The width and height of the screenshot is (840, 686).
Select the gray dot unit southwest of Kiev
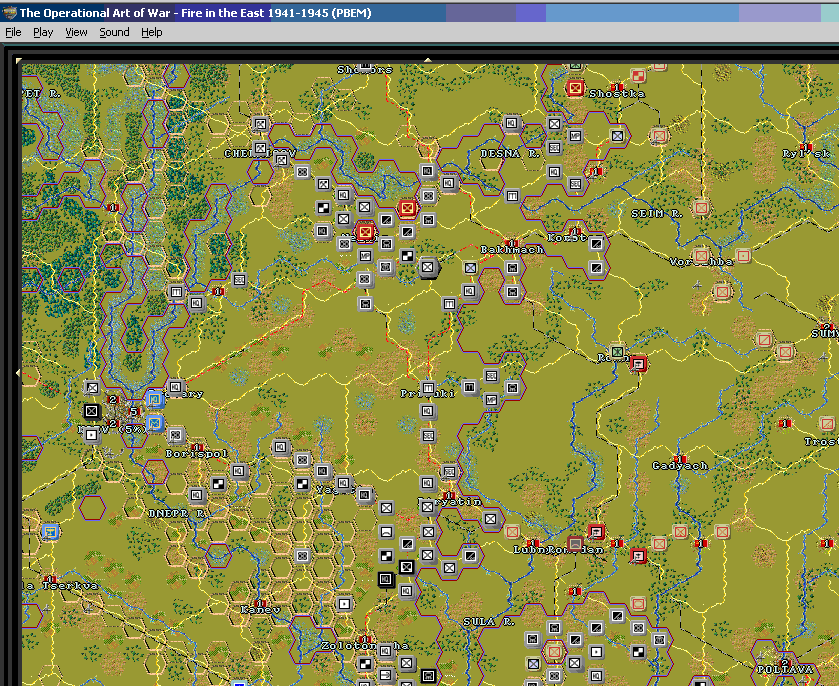(x=92, y=435)
